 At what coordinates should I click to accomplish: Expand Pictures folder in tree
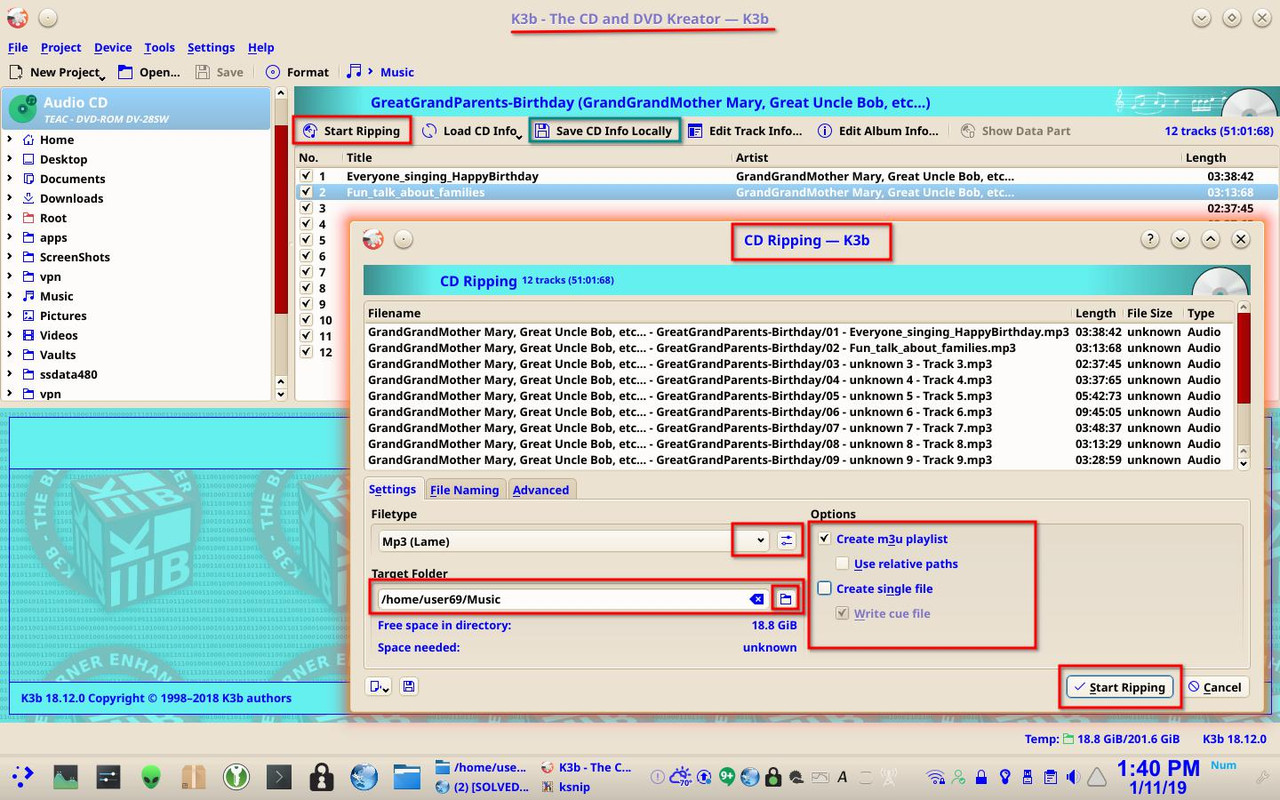pyautogui.click(x=10, y=316)
